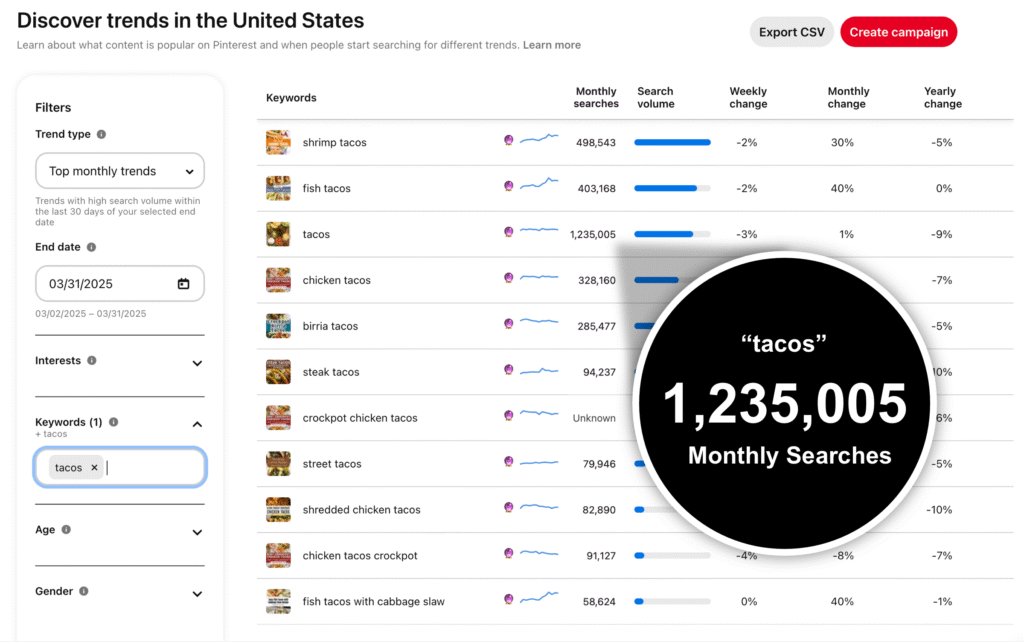Click the info icon beside Age

pyautogui.click(x=66, y=530)
